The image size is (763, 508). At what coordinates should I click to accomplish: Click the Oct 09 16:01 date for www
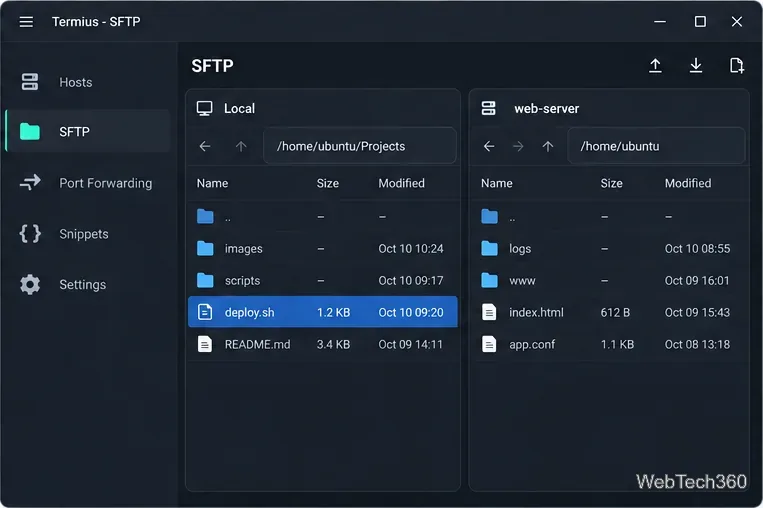(697, 280)
